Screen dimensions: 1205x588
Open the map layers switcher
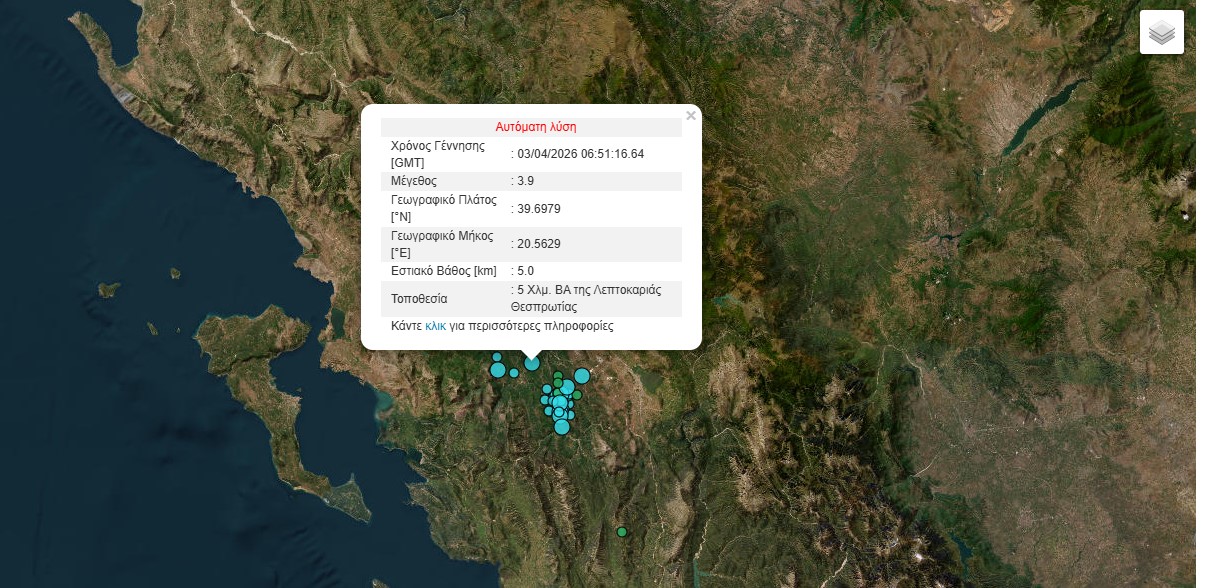tap(1161, 32)
